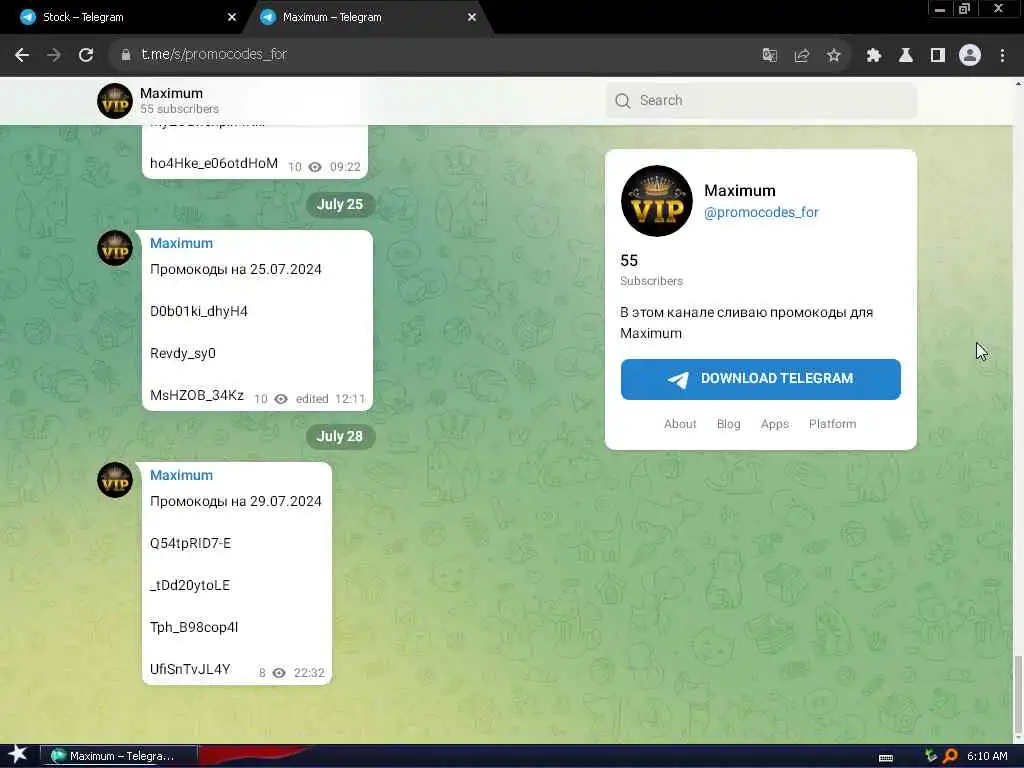
Task: Open the 09:22 post timestamp
Action: tap(345, 167)
